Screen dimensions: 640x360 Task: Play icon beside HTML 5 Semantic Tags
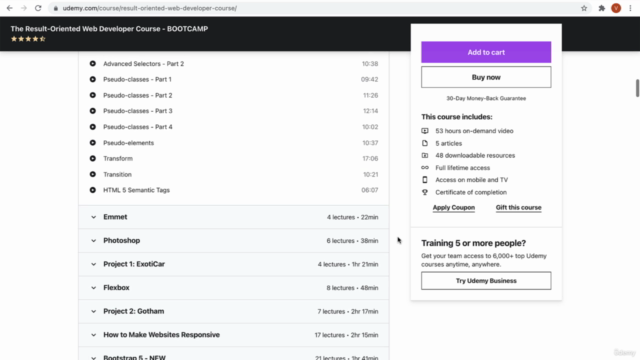[93, 190]
